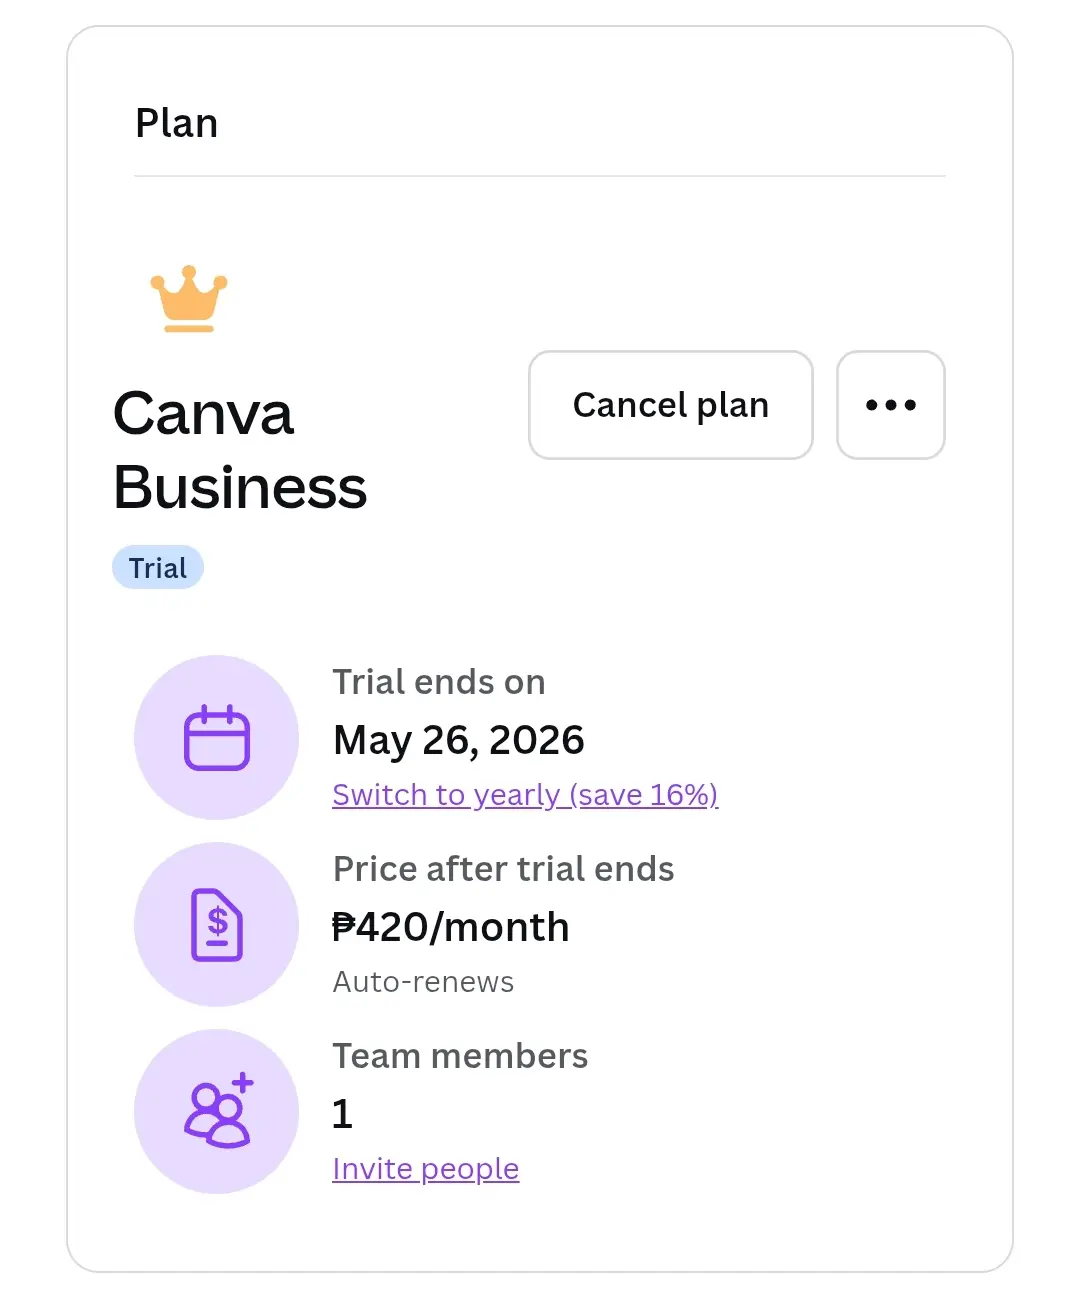Click the Trial ends on label

tap(440, 682)
